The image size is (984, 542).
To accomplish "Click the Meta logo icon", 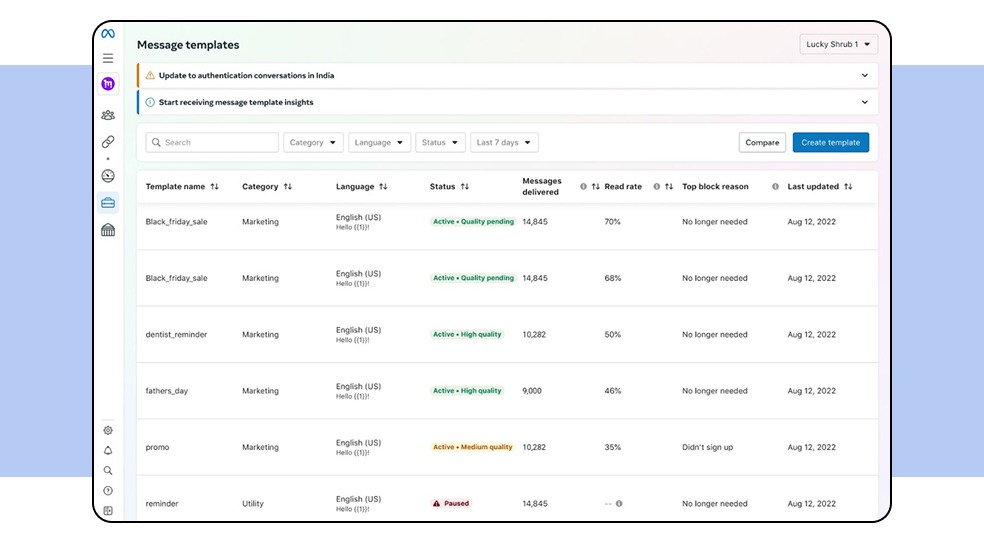I will tap(108, 34).
